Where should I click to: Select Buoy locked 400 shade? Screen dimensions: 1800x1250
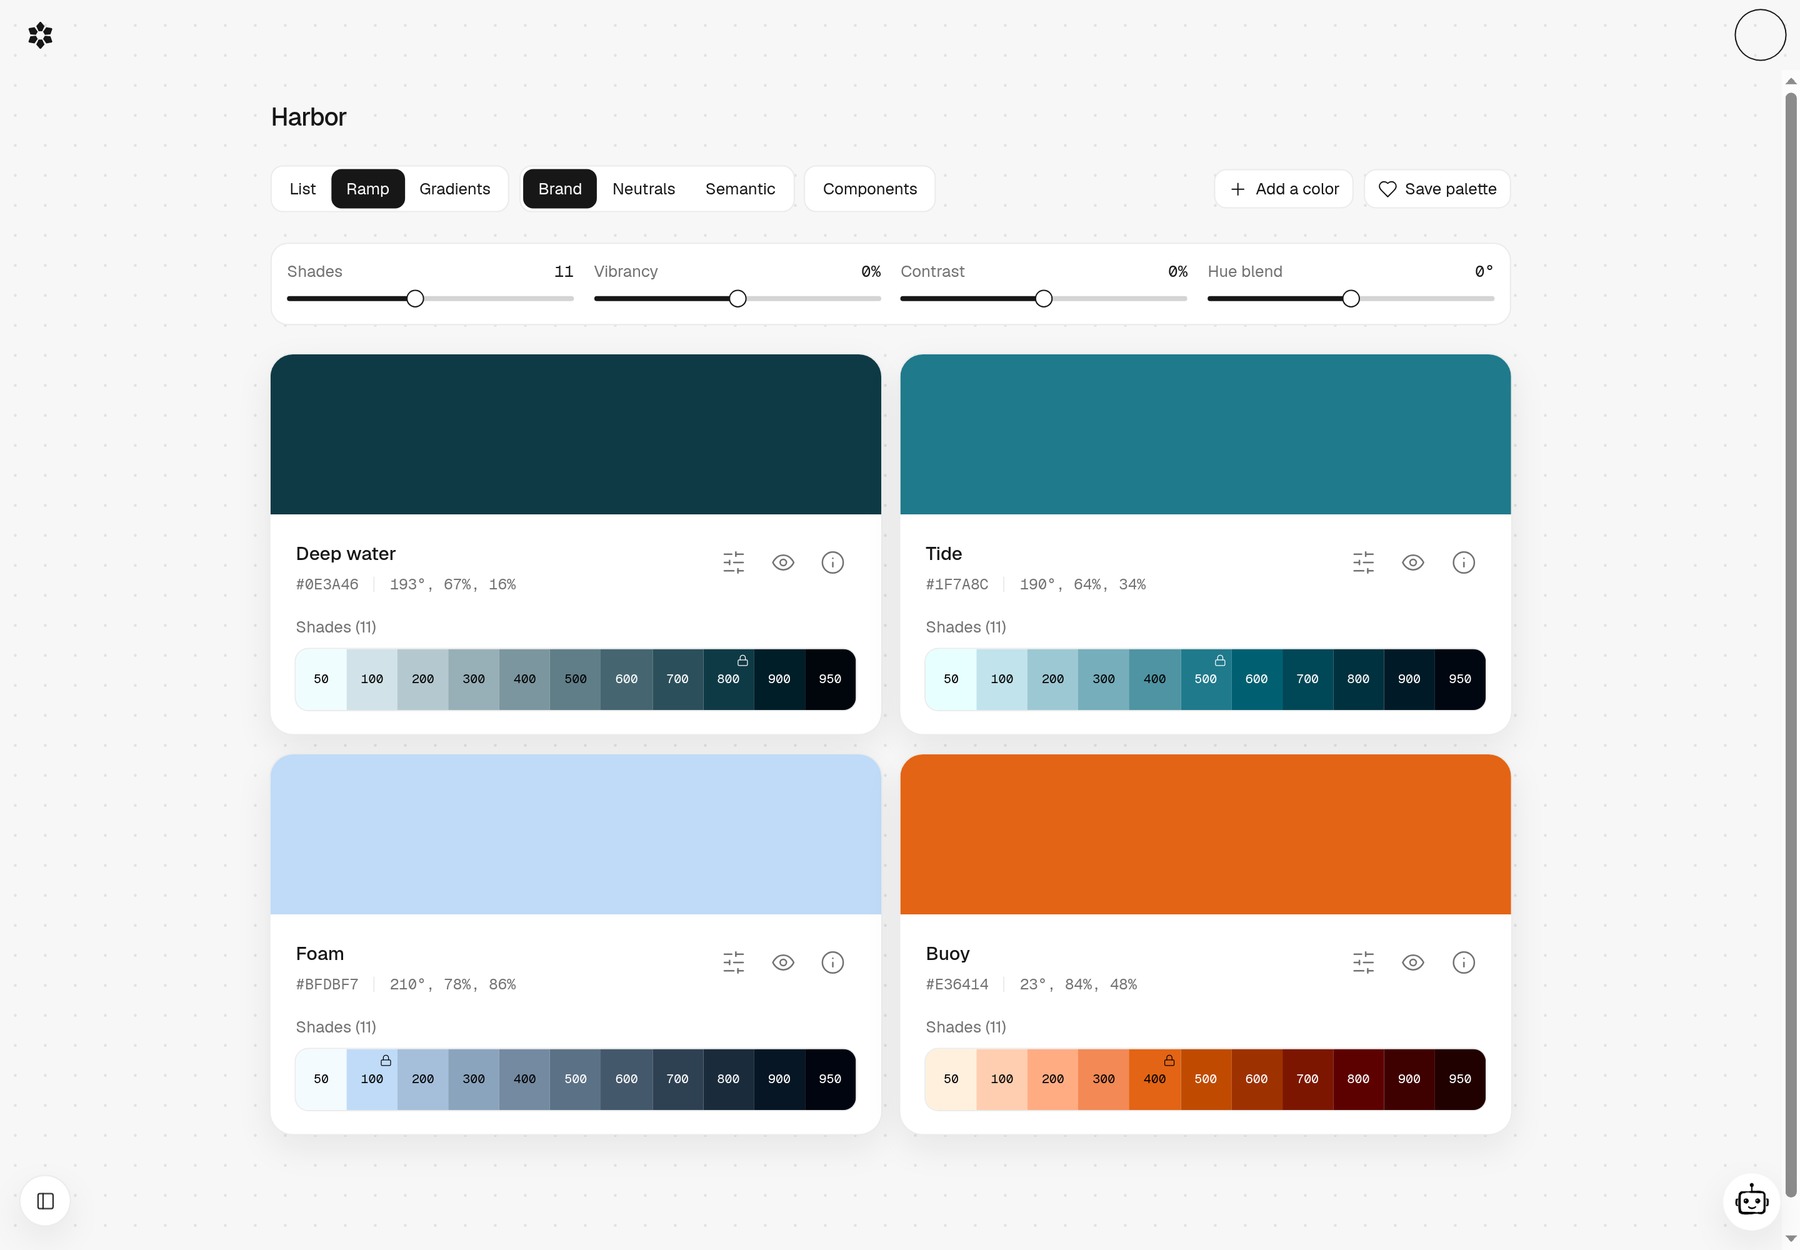(1155, 1080)
